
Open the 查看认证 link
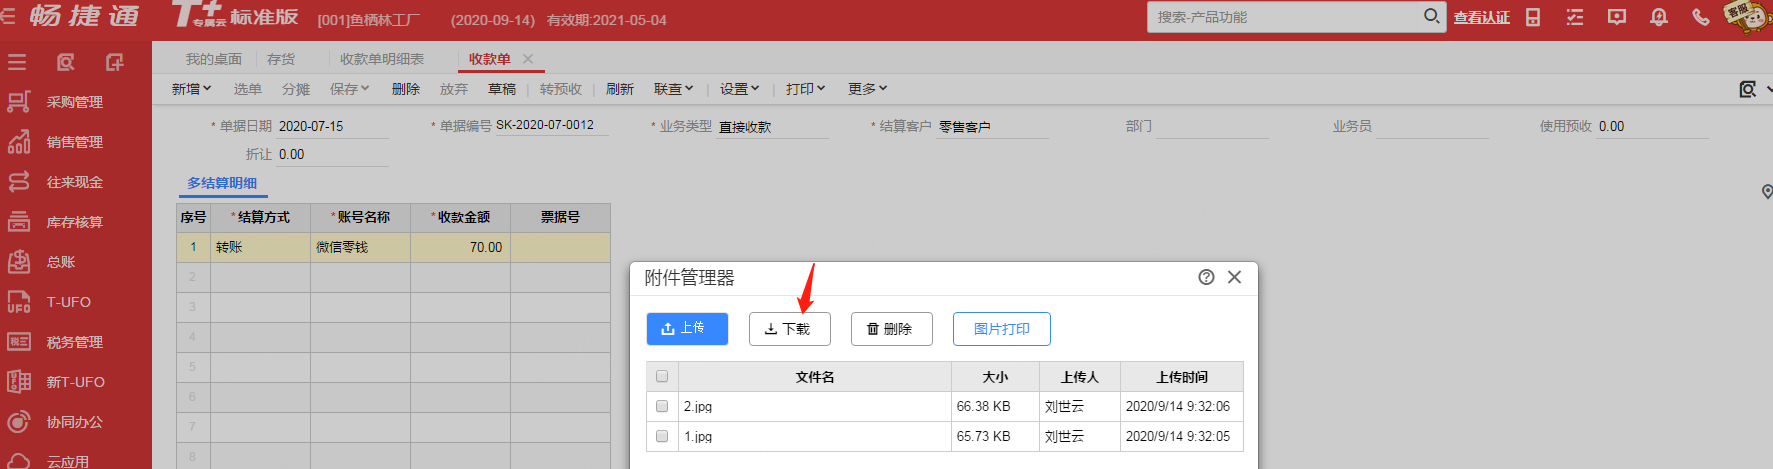1481,17
